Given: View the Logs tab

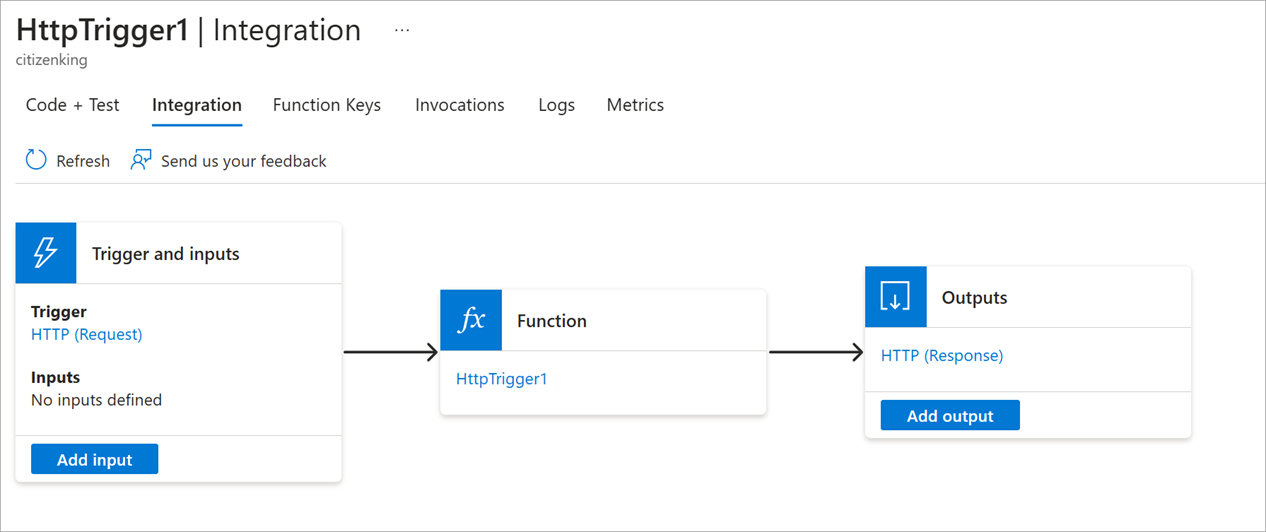Looking at the screenshot, I should click(x=556, y=105).
